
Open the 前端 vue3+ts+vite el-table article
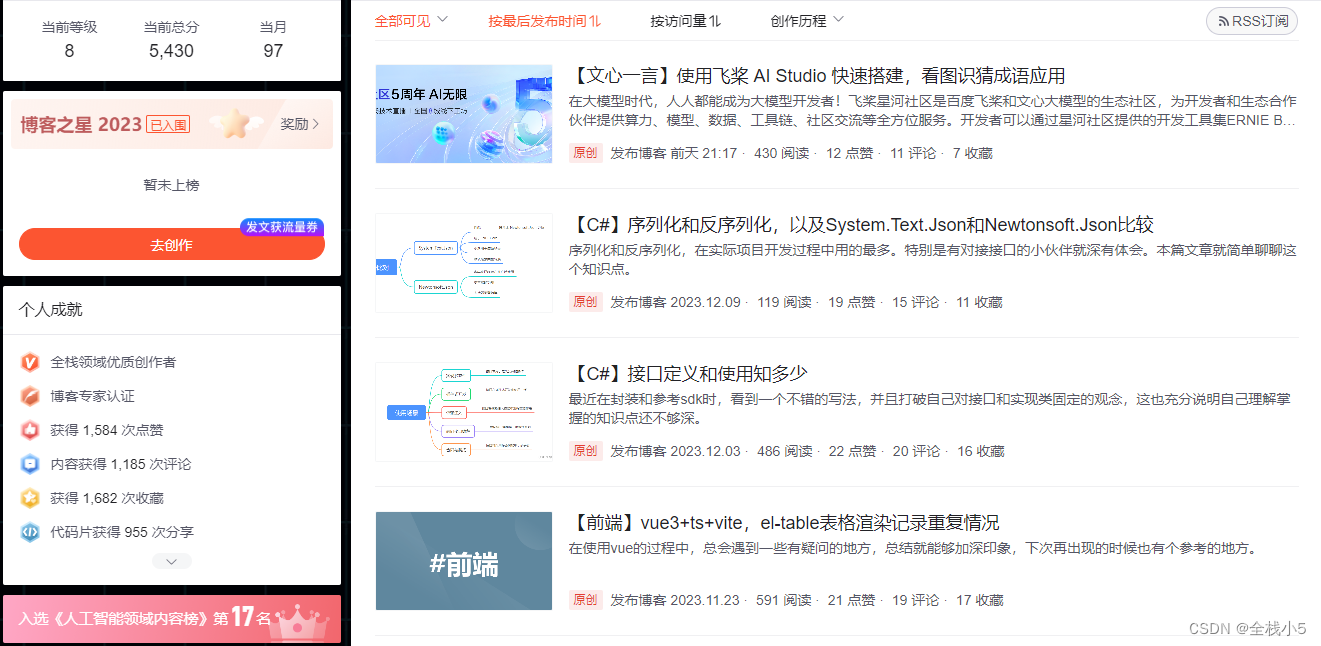pos(783,523)
